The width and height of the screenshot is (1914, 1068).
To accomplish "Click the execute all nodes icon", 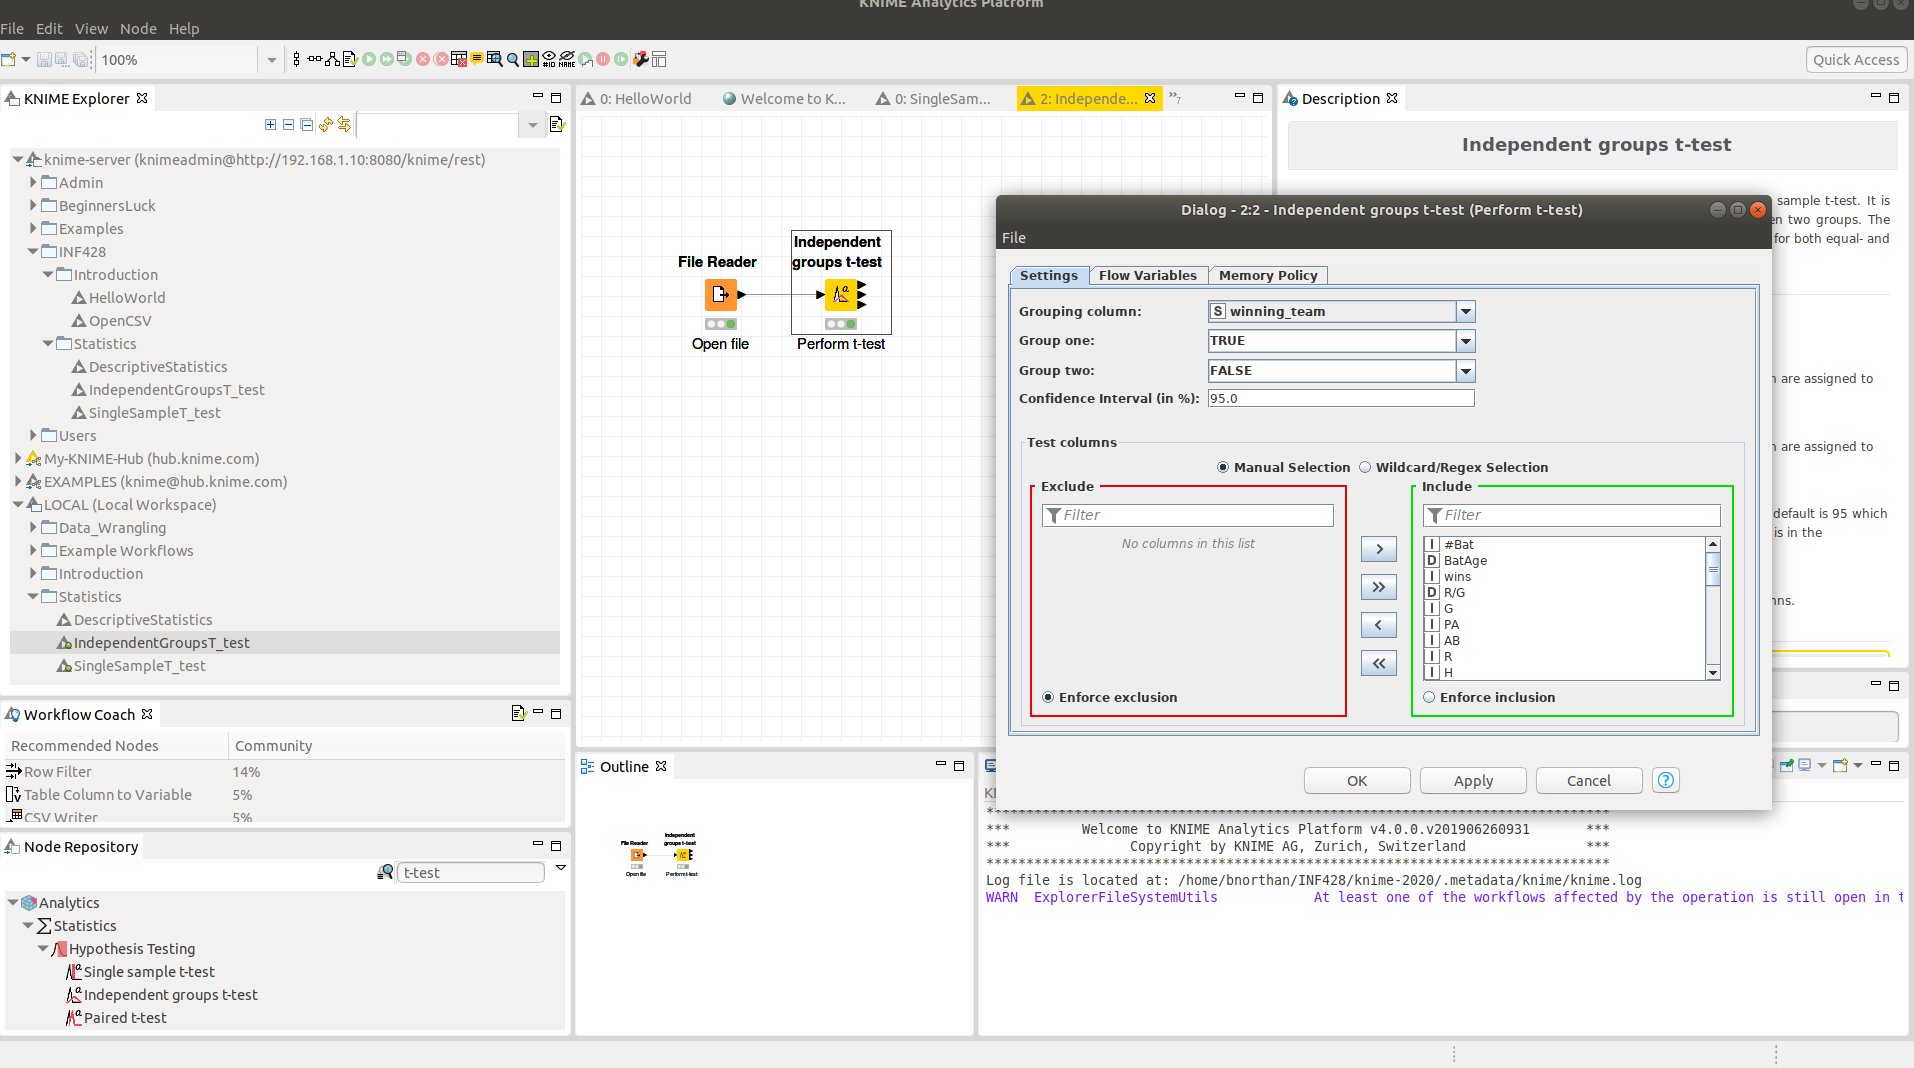I will pyautogui.click(x=387, y=60).
